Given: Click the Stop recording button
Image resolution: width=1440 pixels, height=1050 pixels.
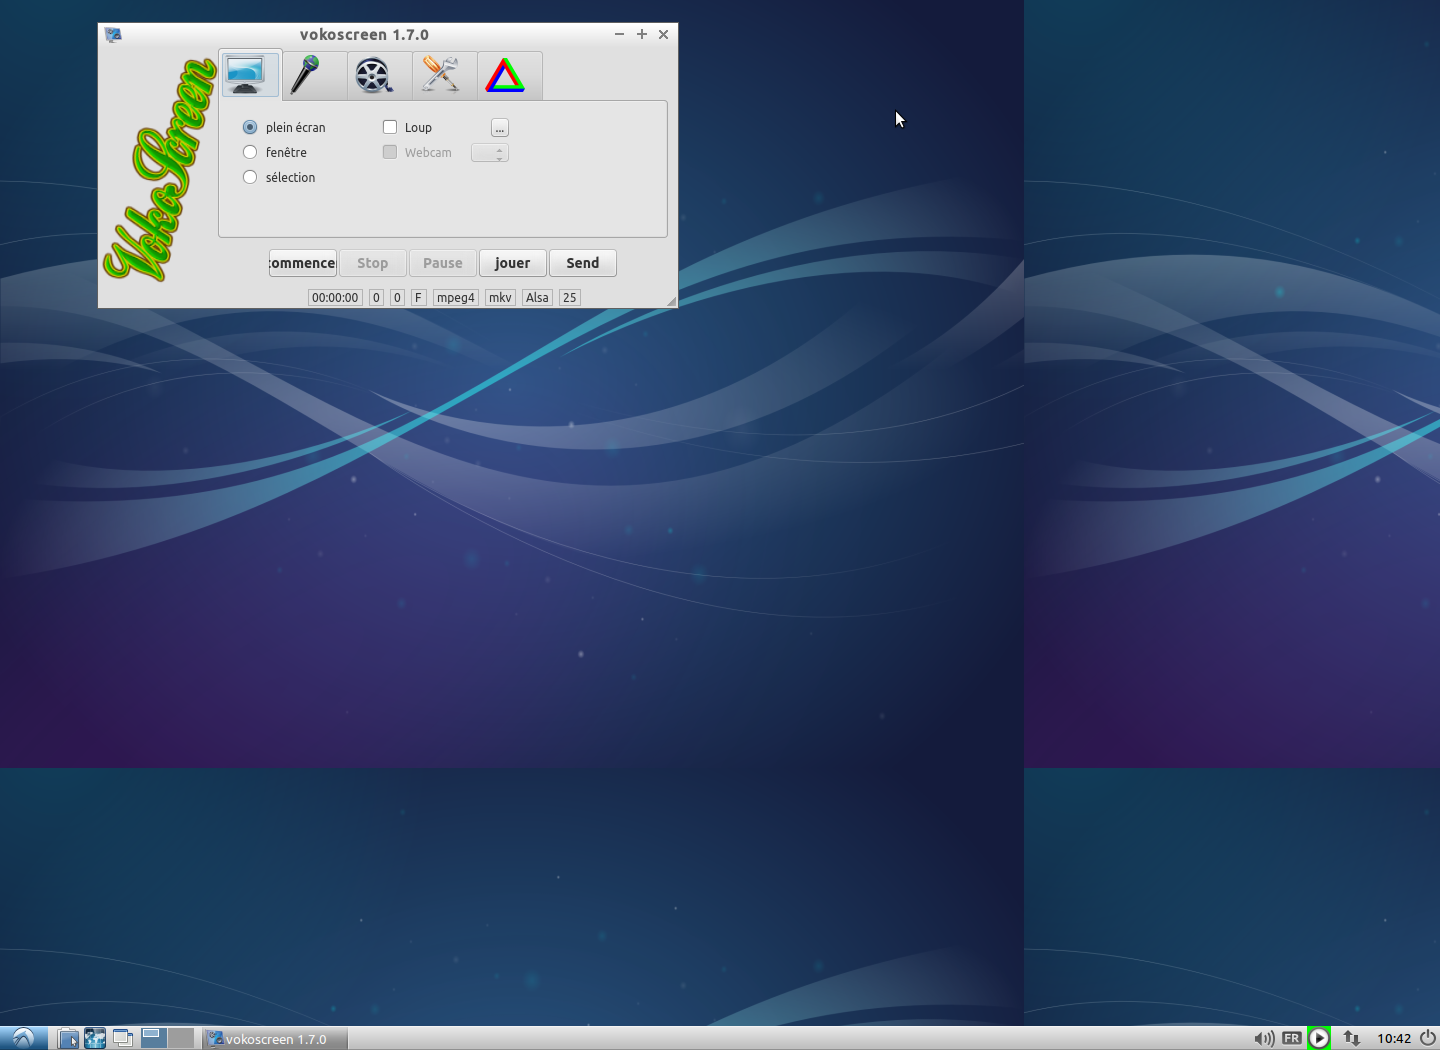Looking at the screenshot, I should point(373,263).
